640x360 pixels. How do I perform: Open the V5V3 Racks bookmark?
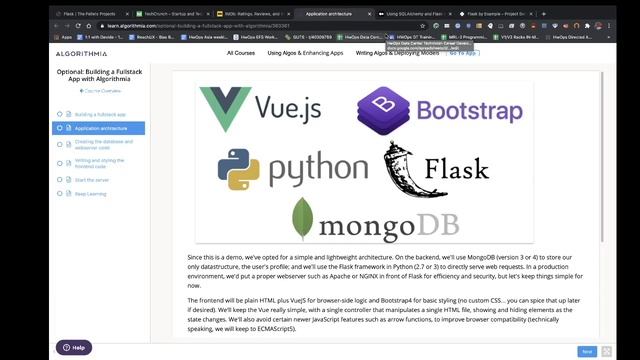pos(516,37)
